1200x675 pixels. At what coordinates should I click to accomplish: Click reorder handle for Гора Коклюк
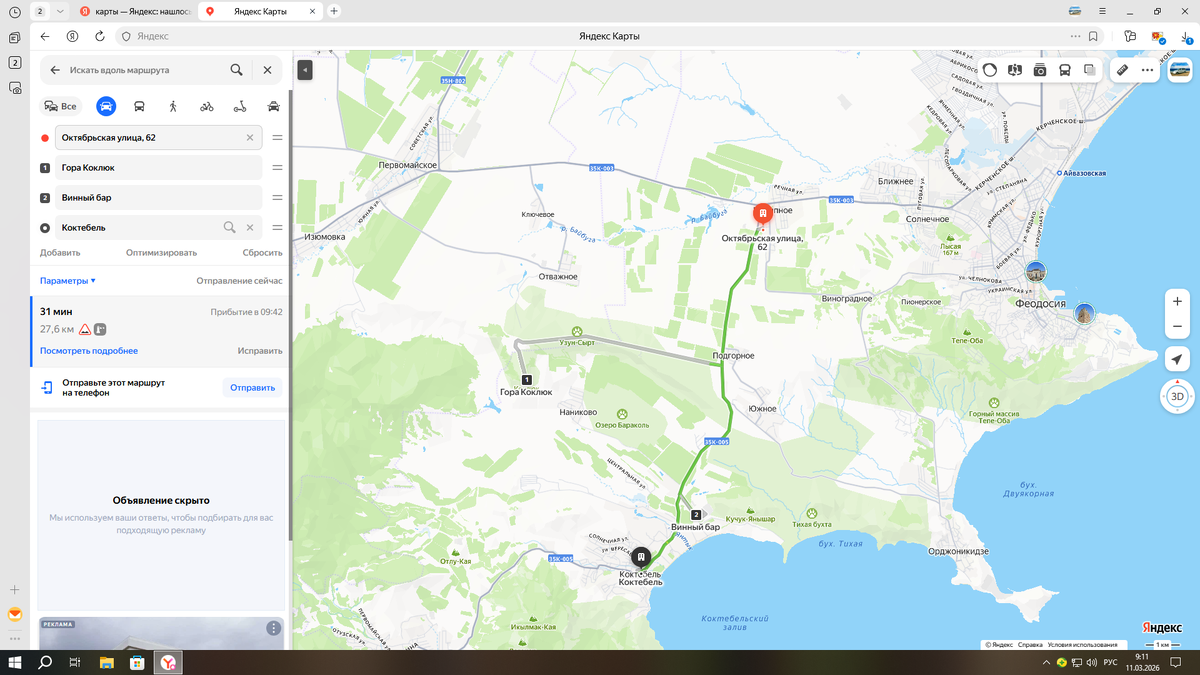click(277, 168)
